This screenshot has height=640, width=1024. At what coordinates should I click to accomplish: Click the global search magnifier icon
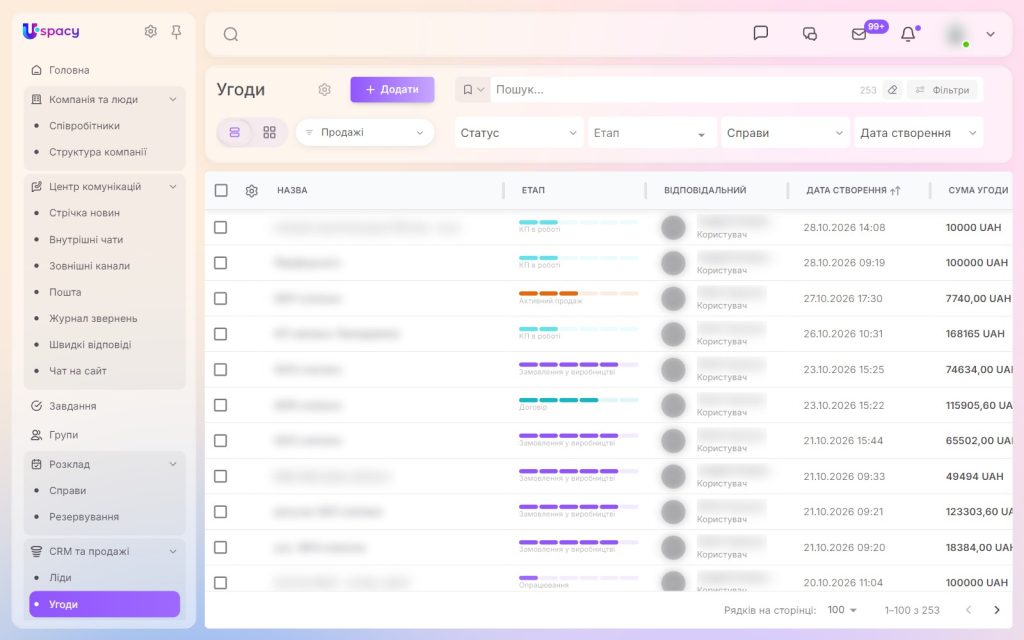click(231, 34)
